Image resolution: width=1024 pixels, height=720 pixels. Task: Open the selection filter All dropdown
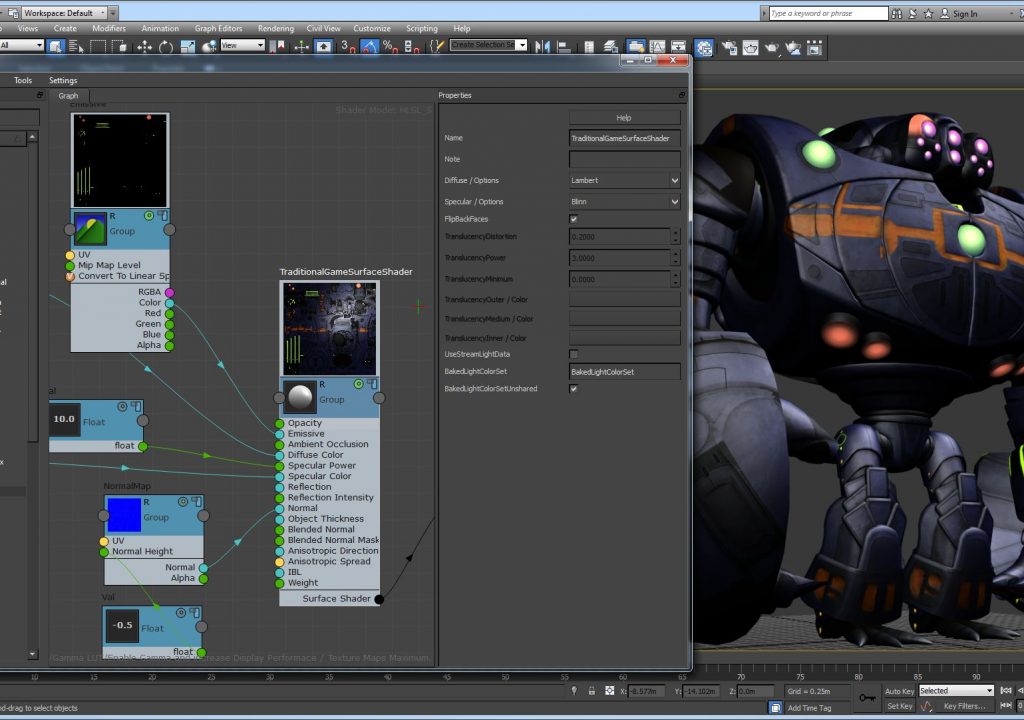point(21,45)
